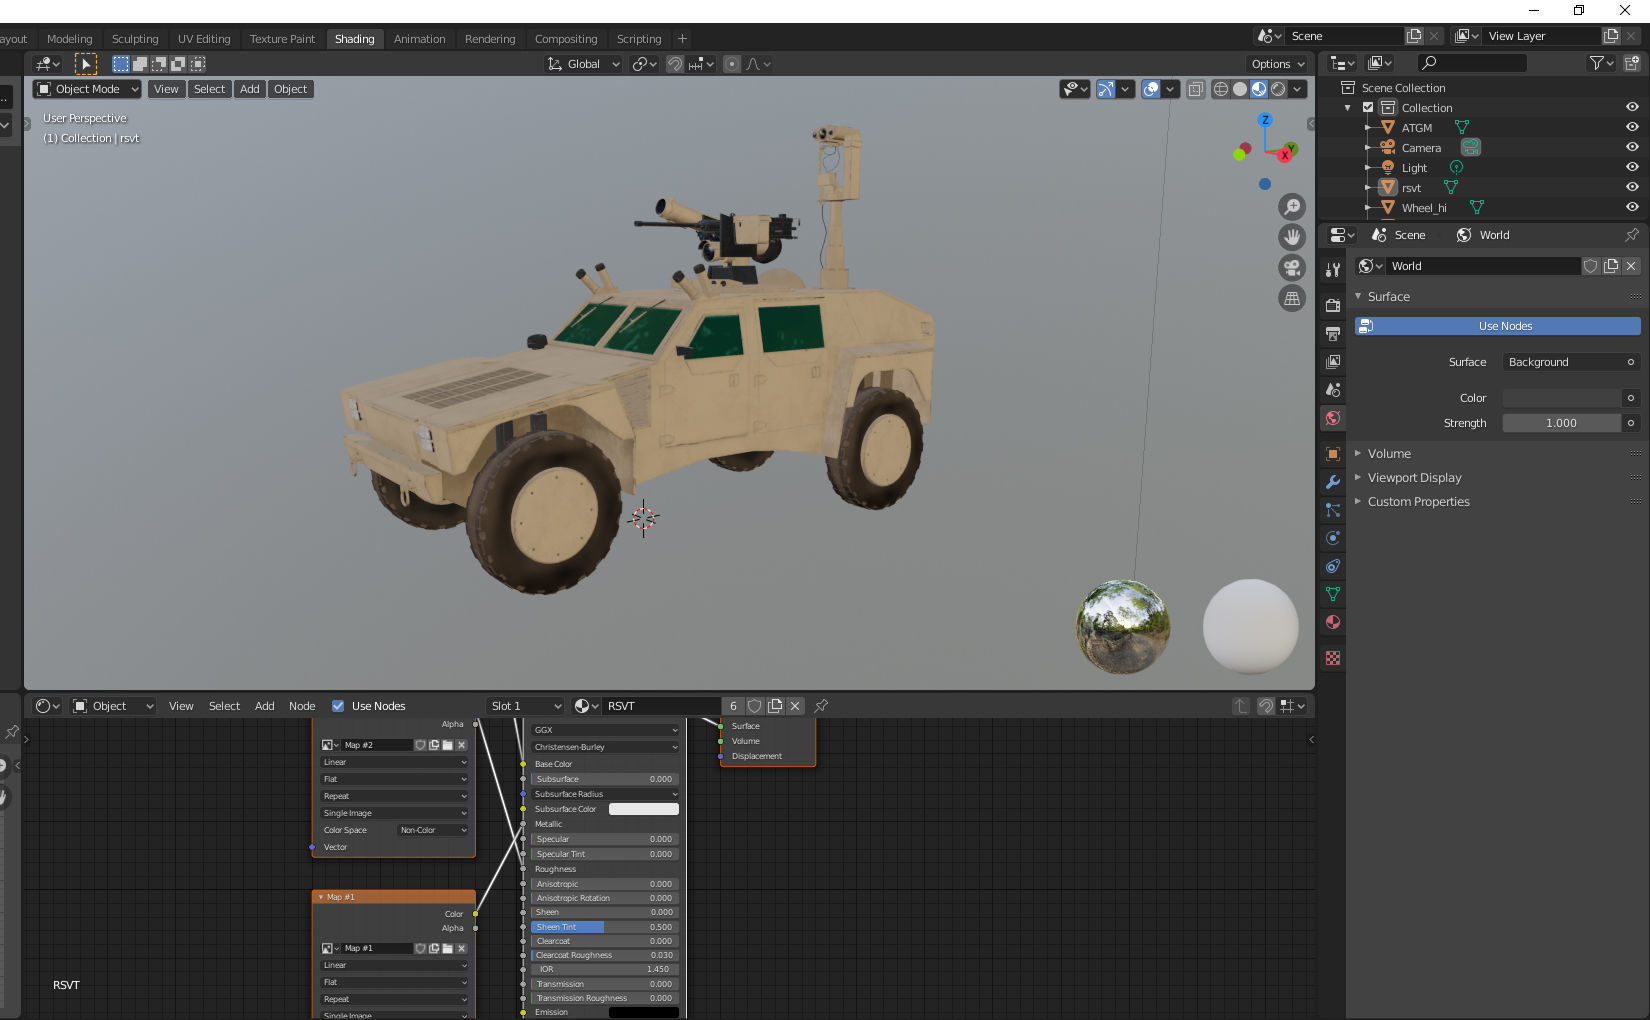Select material preview shading
This screenshot has height=1020, width=1650.
[x=1259, y=89]
